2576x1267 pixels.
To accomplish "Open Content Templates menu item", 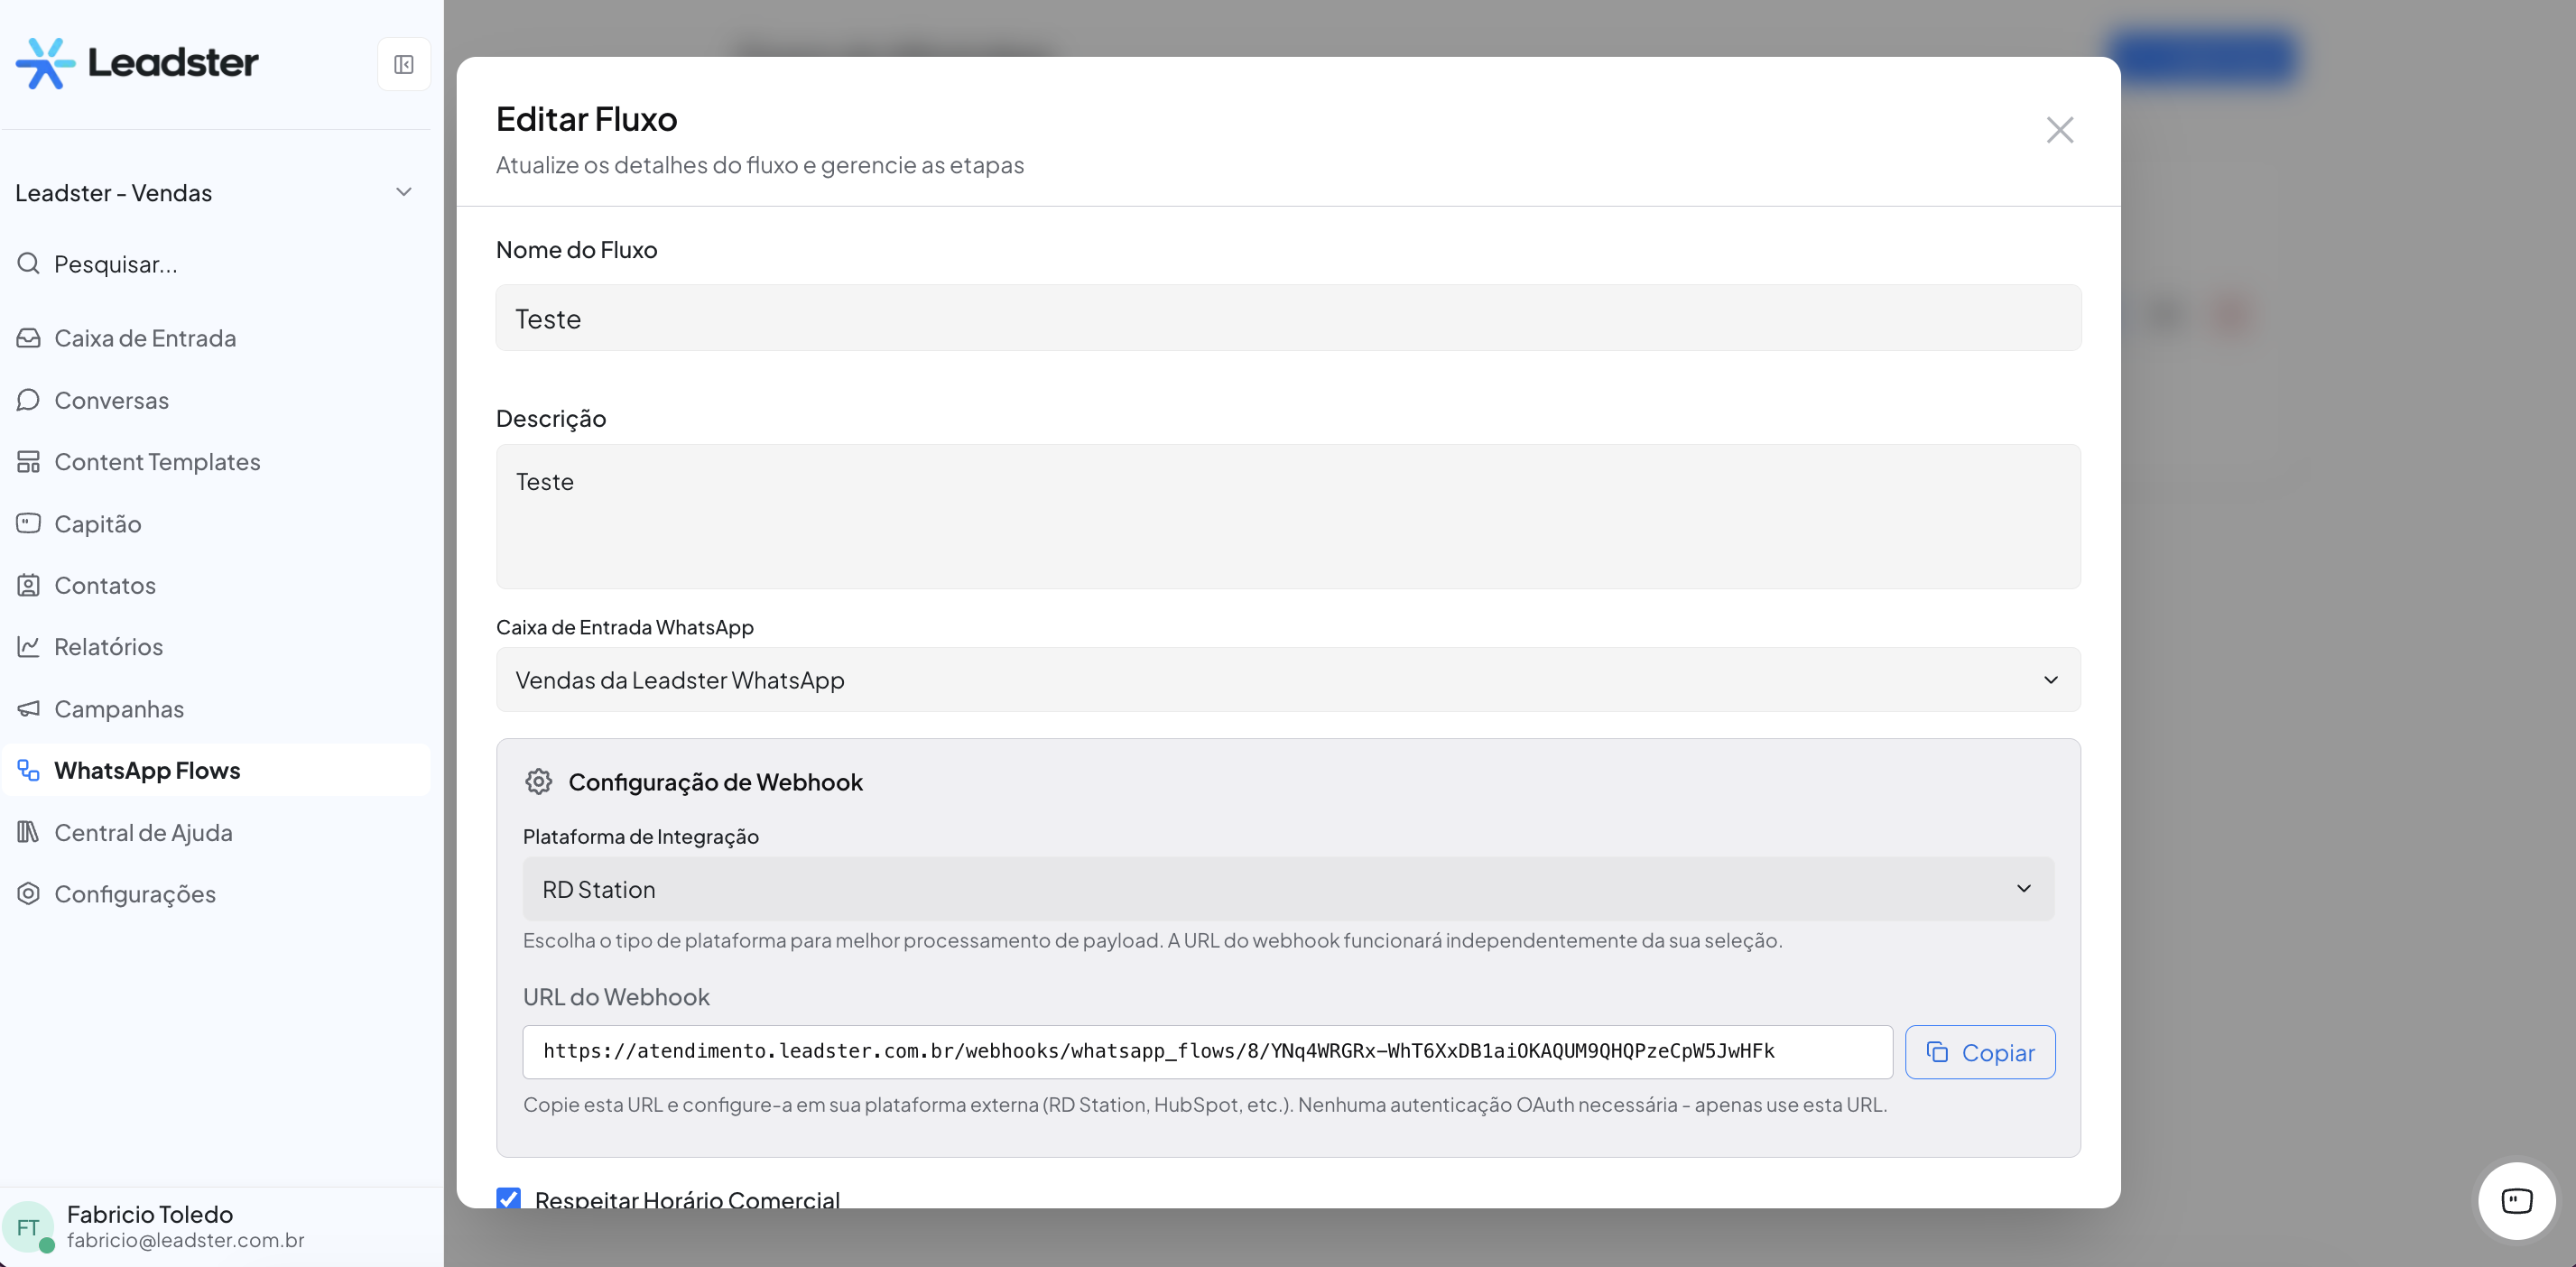I will 157,462.
